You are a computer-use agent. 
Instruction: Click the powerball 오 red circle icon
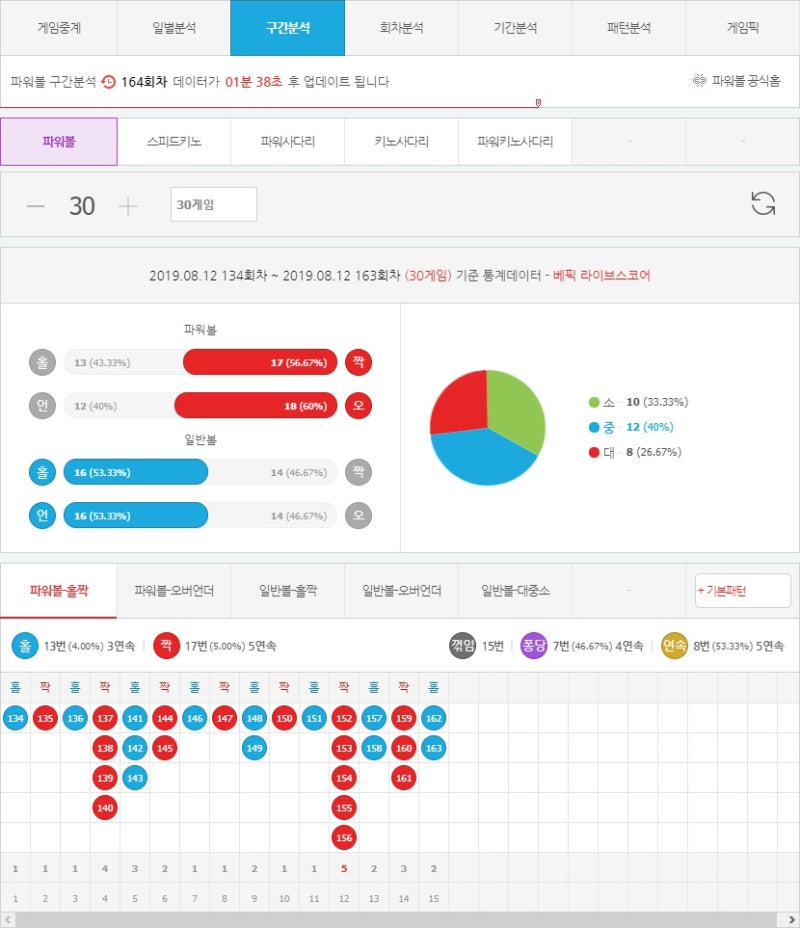[x=359, y=405]
